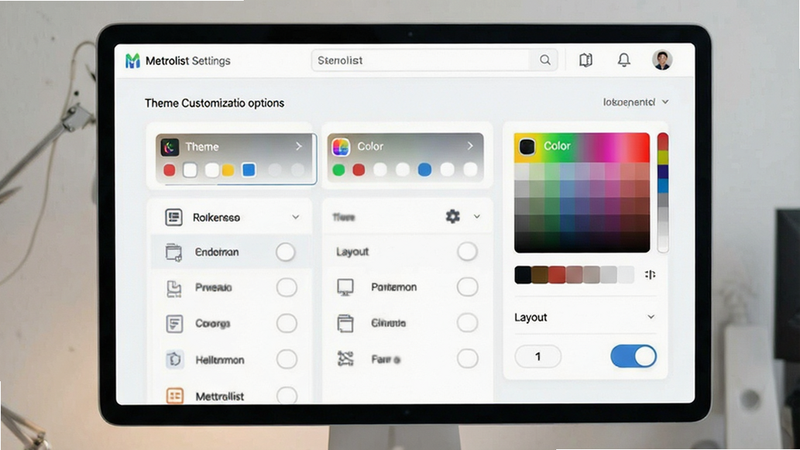This screenshot has height=450, width=800.
Task: Click the Metrolist logo icon
Action: pos(133,61)
